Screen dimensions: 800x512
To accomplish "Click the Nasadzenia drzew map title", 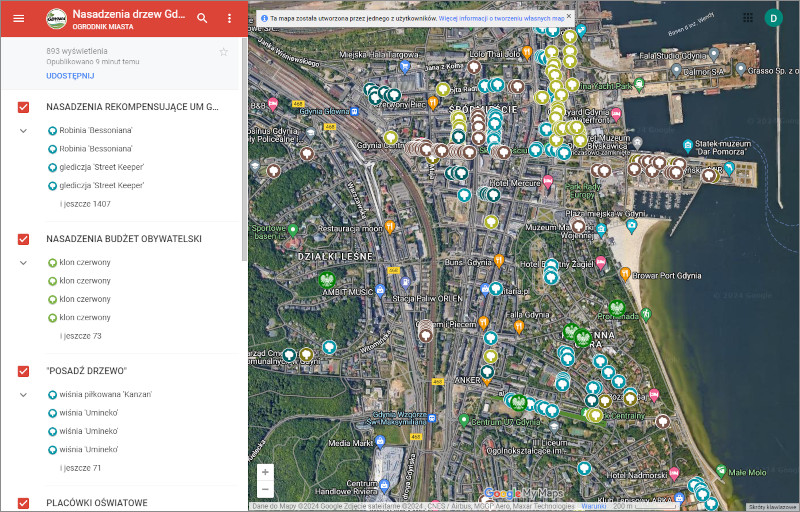I will [129, 14].
